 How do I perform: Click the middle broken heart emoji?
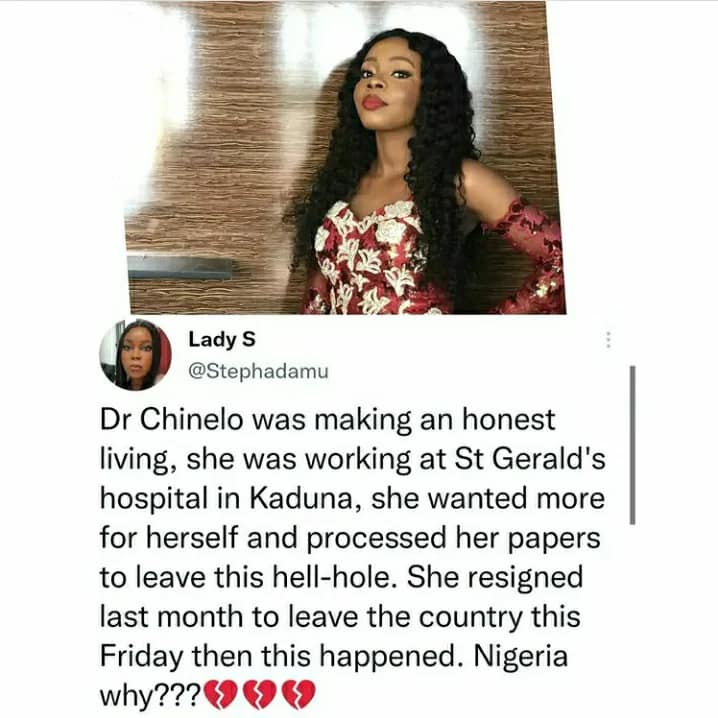coord(259,694)
